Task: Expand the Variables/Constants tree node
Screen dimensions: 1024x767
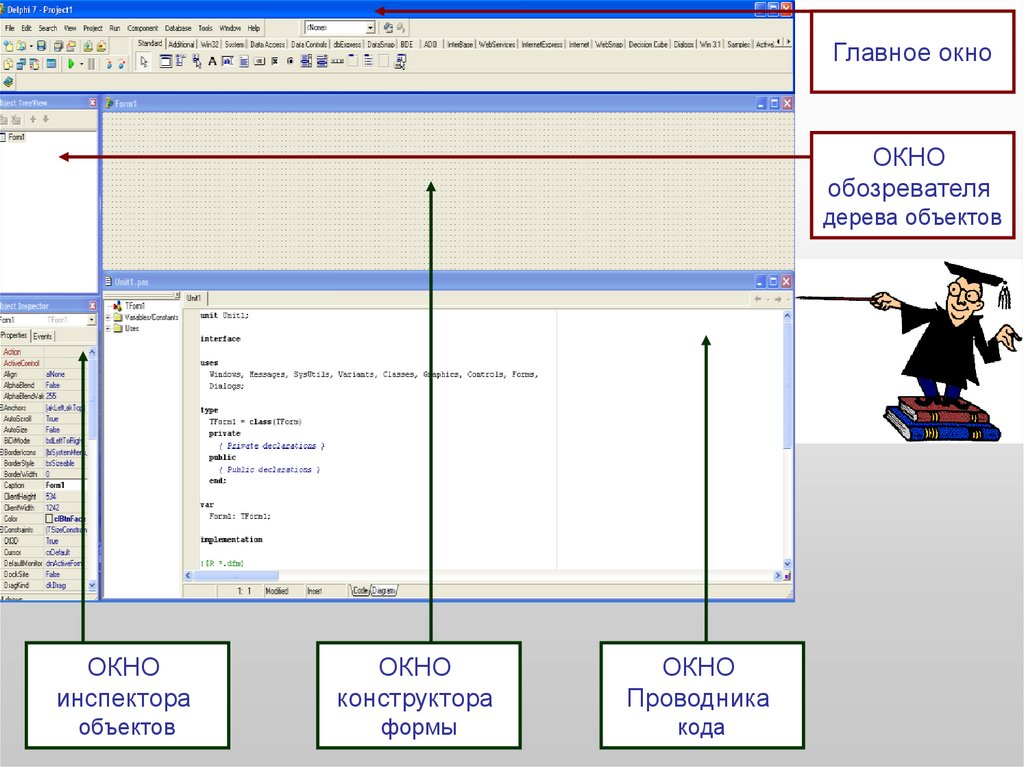Action: (107, 317)
